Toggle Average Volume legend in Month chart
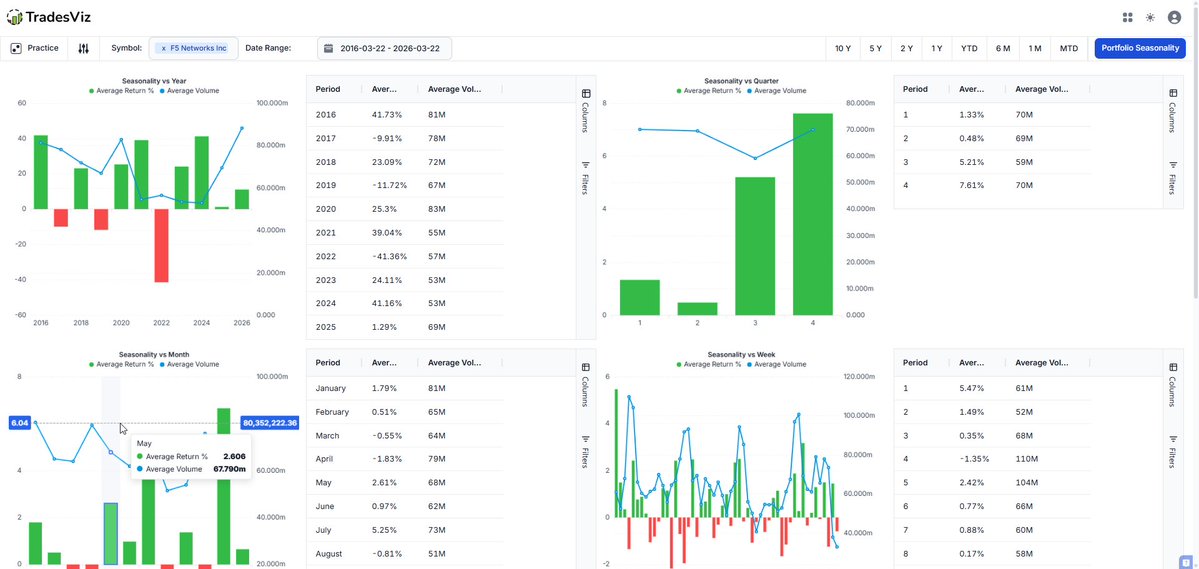The height and width of the screenshot is (569, 1199). (x=189, y=364)
